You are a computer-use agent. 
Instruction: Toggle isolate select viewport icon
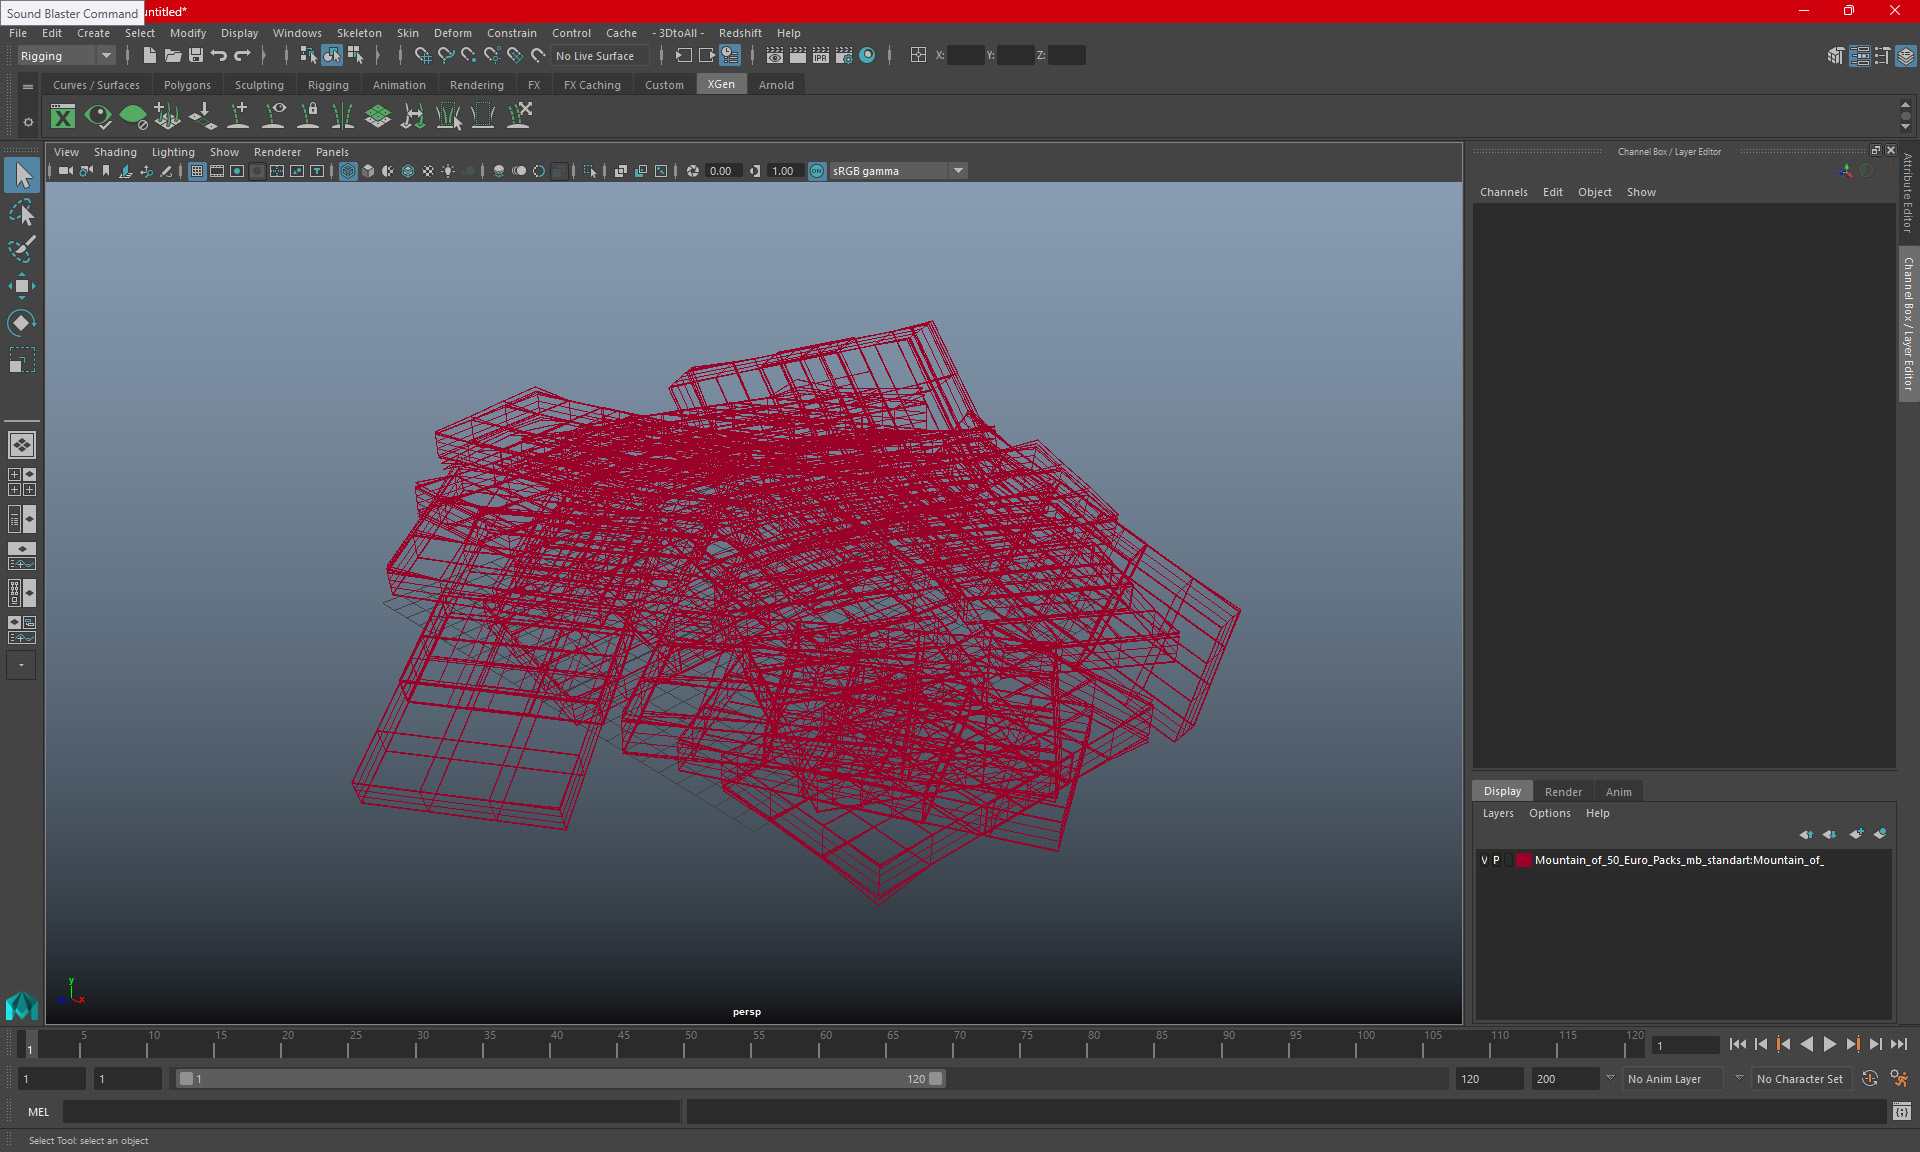[x=590, y=171]
